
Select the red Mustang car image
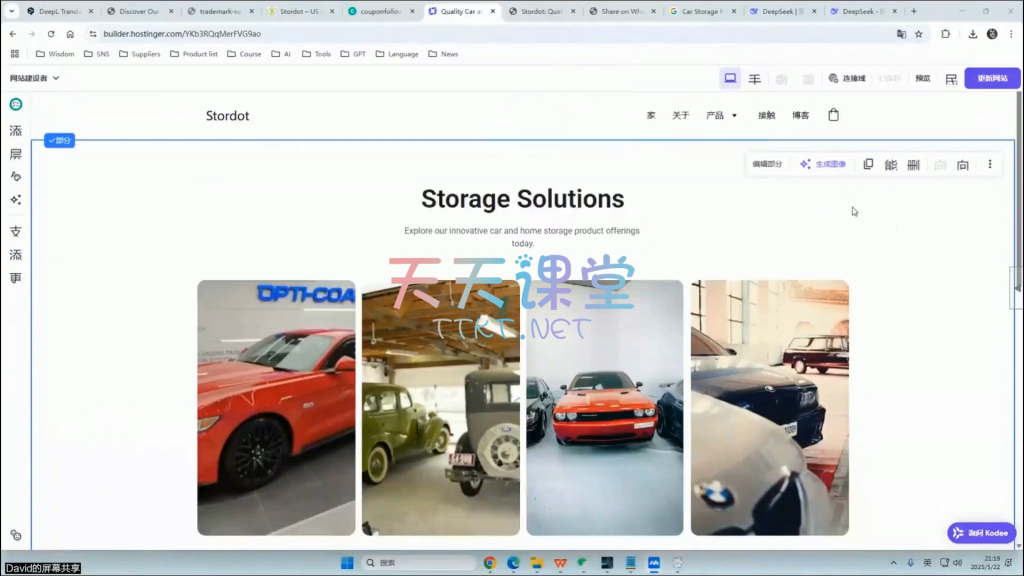tap(276, 407)
